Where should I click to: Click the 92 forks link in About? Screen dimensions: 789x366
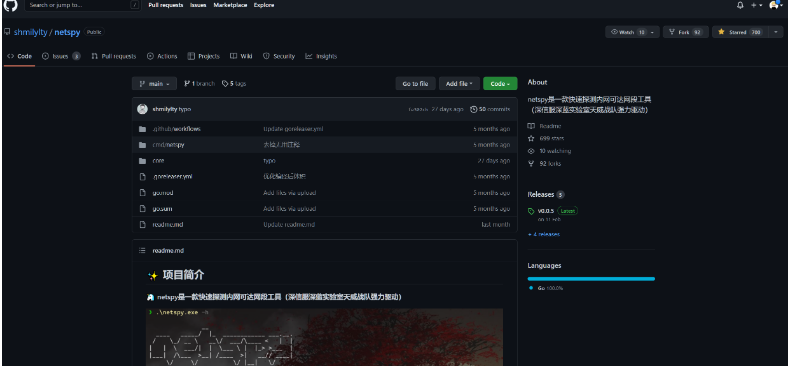tap(544, 164)
